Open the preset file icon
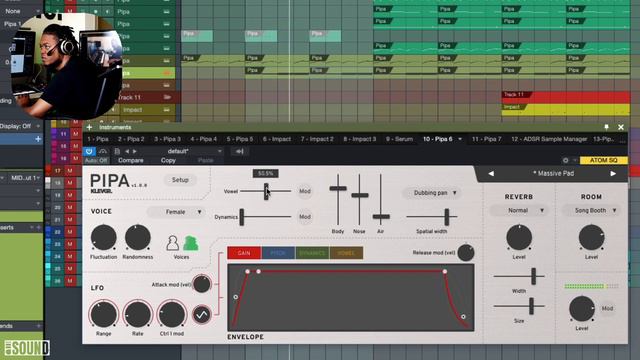The image size is (640, 360). point(117,151)
